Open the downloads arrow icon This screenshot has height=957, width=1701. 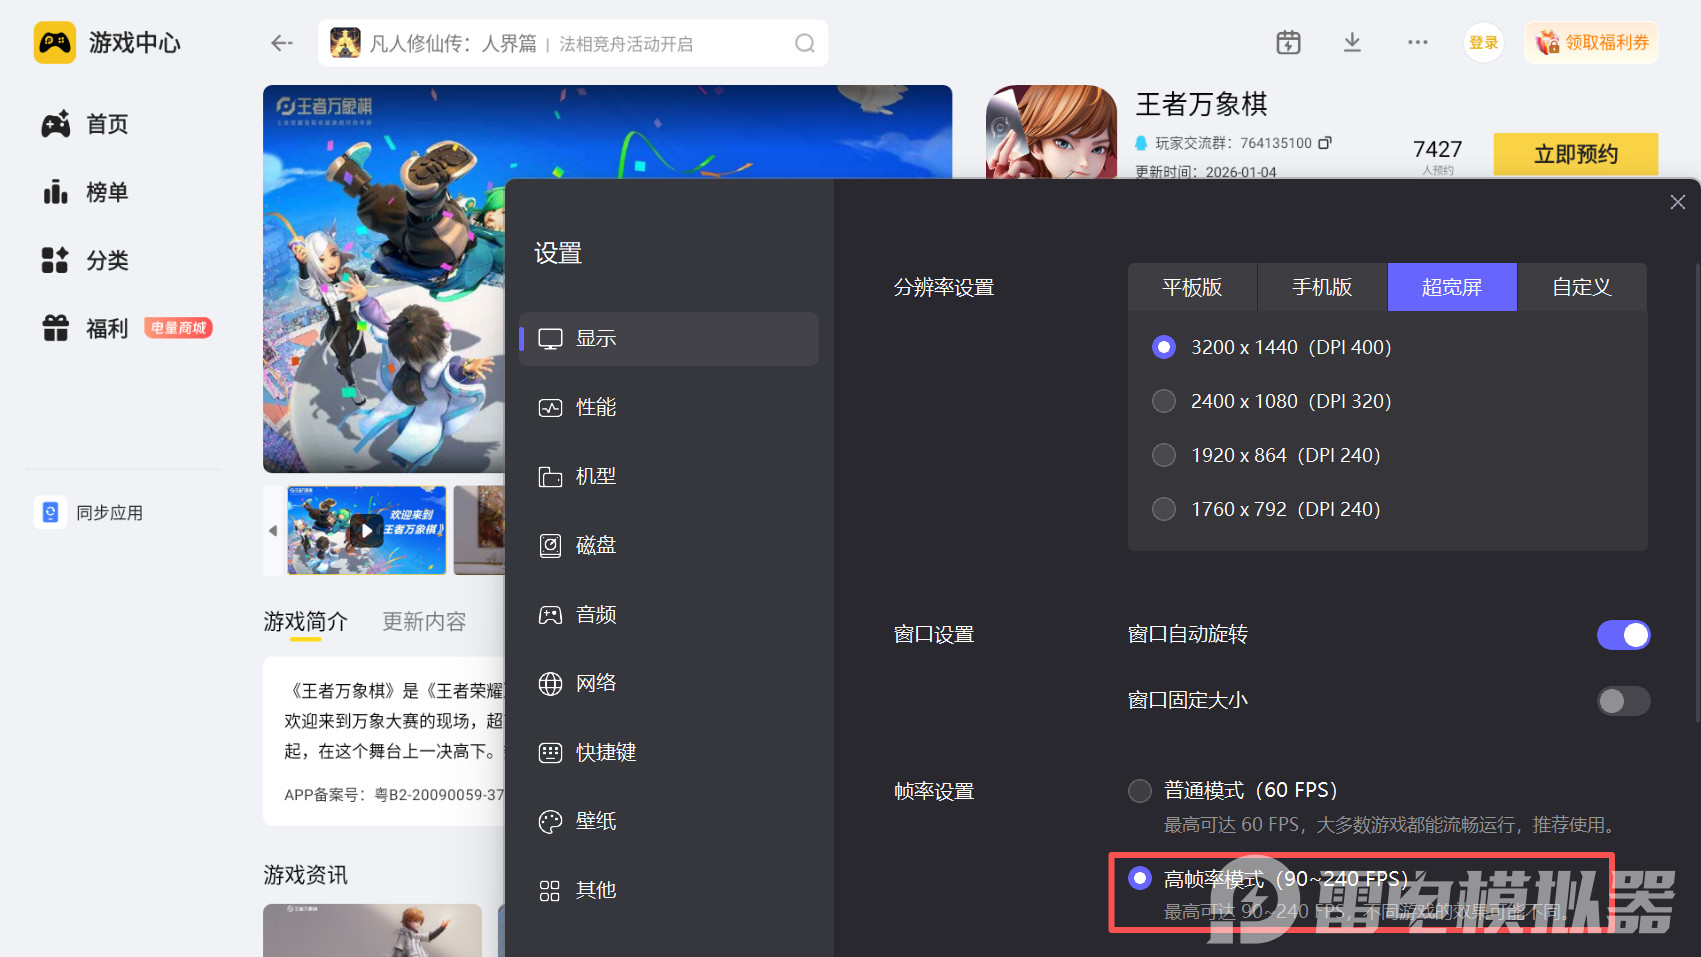pyautogui.click(x=1352, y=42)
